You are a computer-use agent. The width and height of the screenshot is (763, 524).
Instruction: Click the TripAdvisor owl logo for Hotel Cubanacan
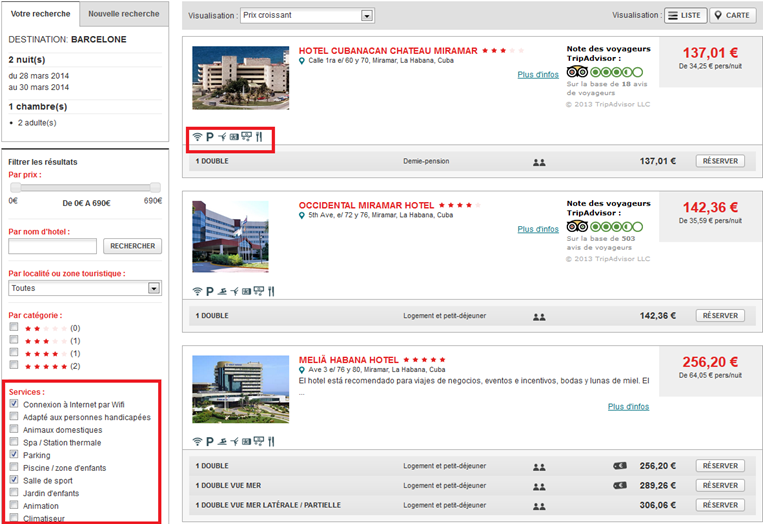coord(578,72)
